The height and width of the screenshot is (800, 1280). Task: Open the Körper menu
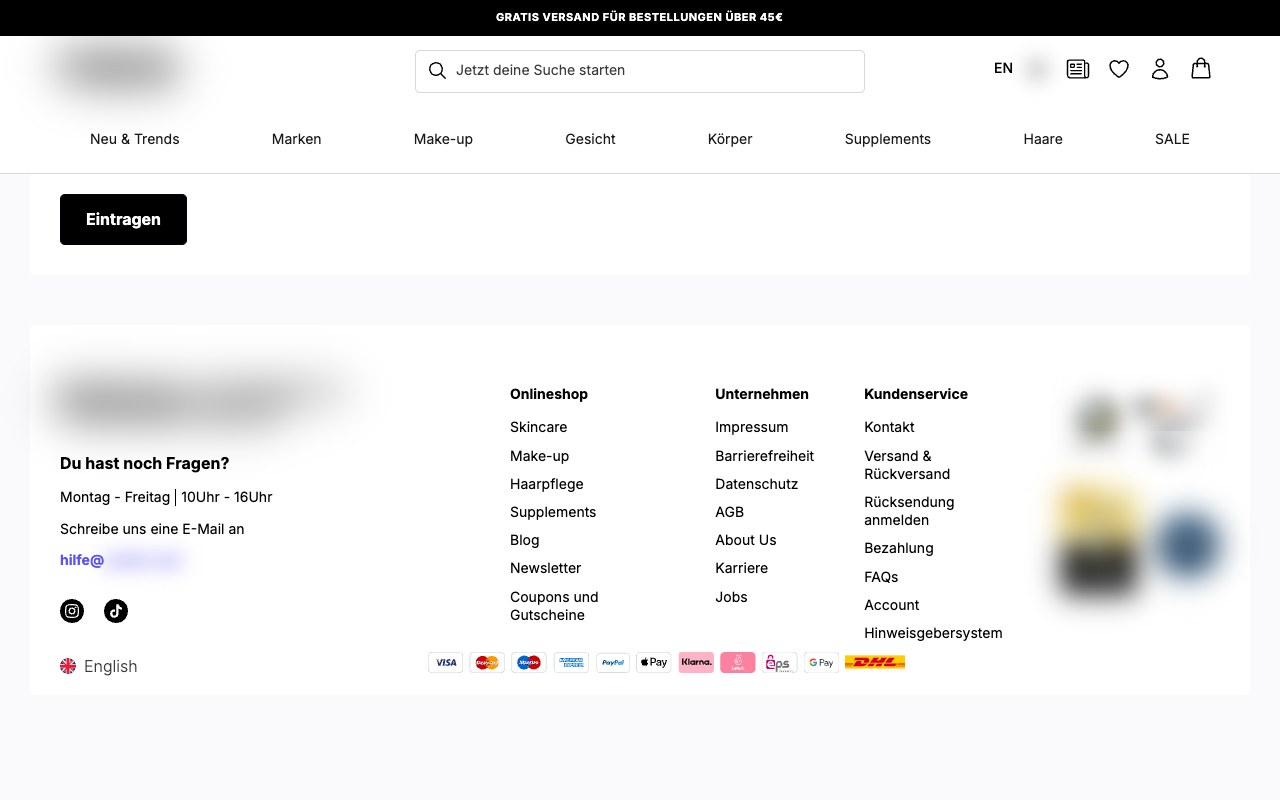click(x=730, y=139)
